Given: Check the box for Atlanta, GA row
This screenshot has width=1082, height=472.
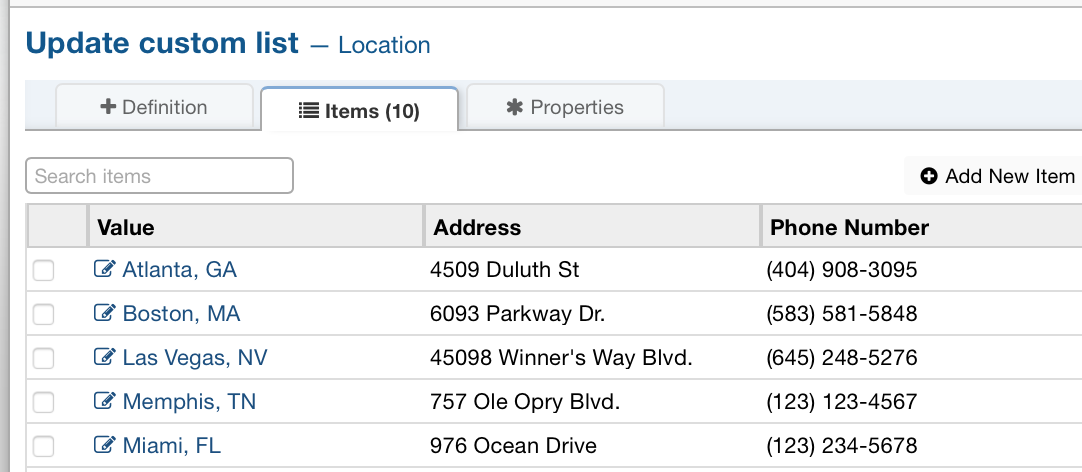Looking at the screenshot, I should [x=43, y=271].
